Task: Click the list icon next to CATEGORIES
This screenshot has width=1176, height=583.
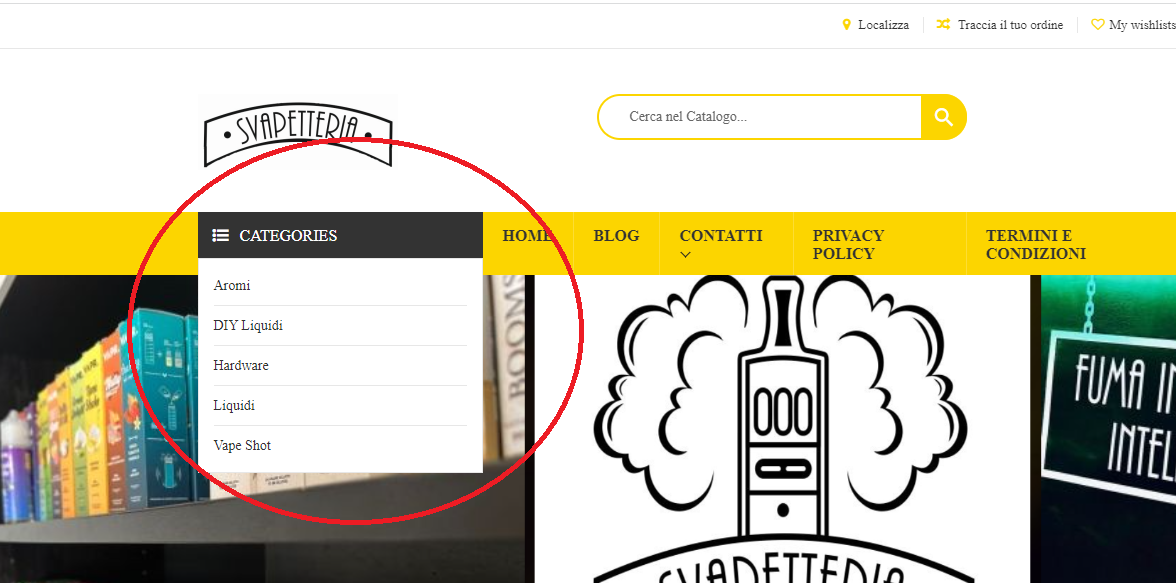Action: pyautogui.click(x=220, y=236)
